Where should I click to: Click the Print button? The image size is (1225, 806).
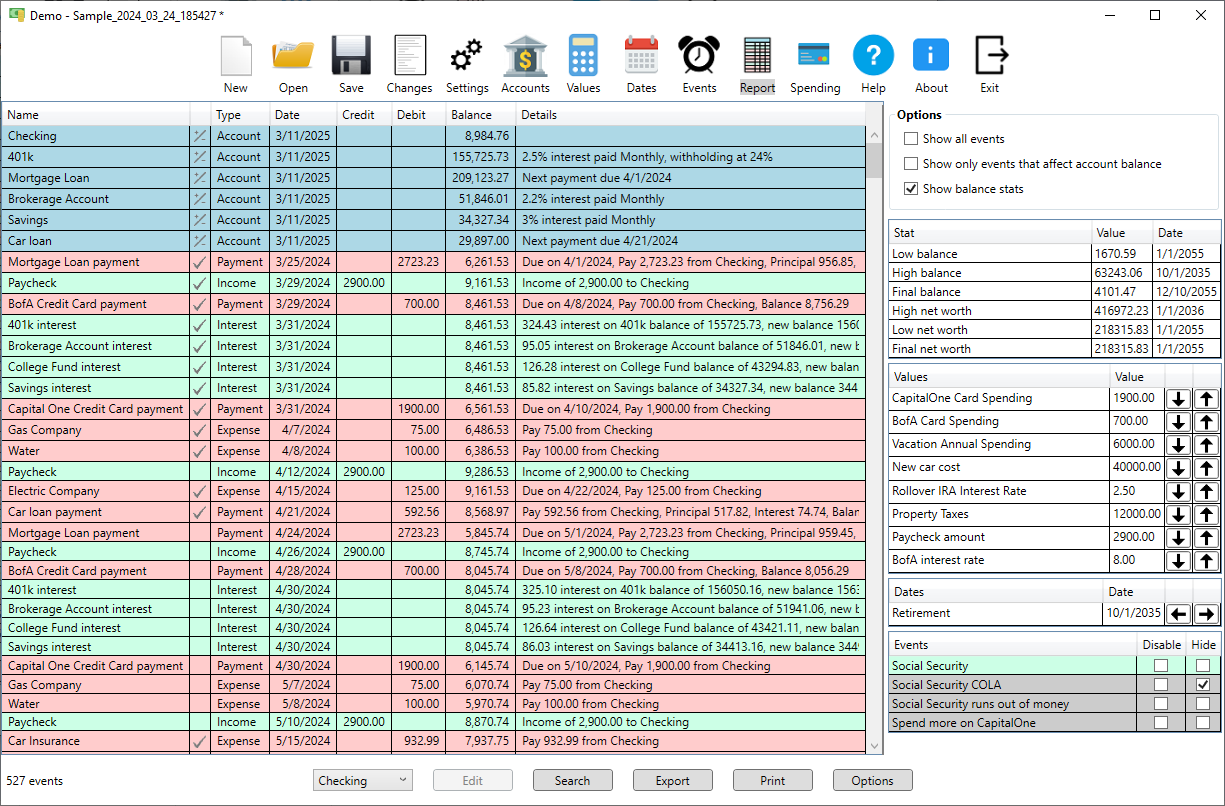tap(772, 781)
